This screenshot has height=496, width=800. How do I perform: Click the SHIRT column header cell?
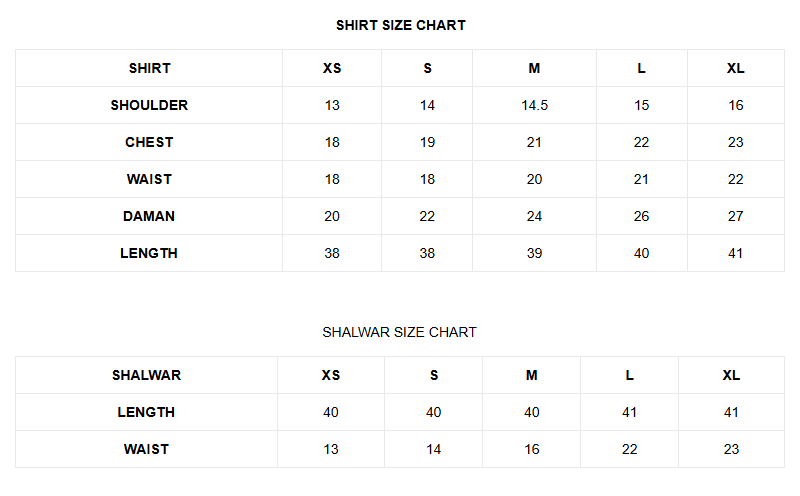coord(149,68)
